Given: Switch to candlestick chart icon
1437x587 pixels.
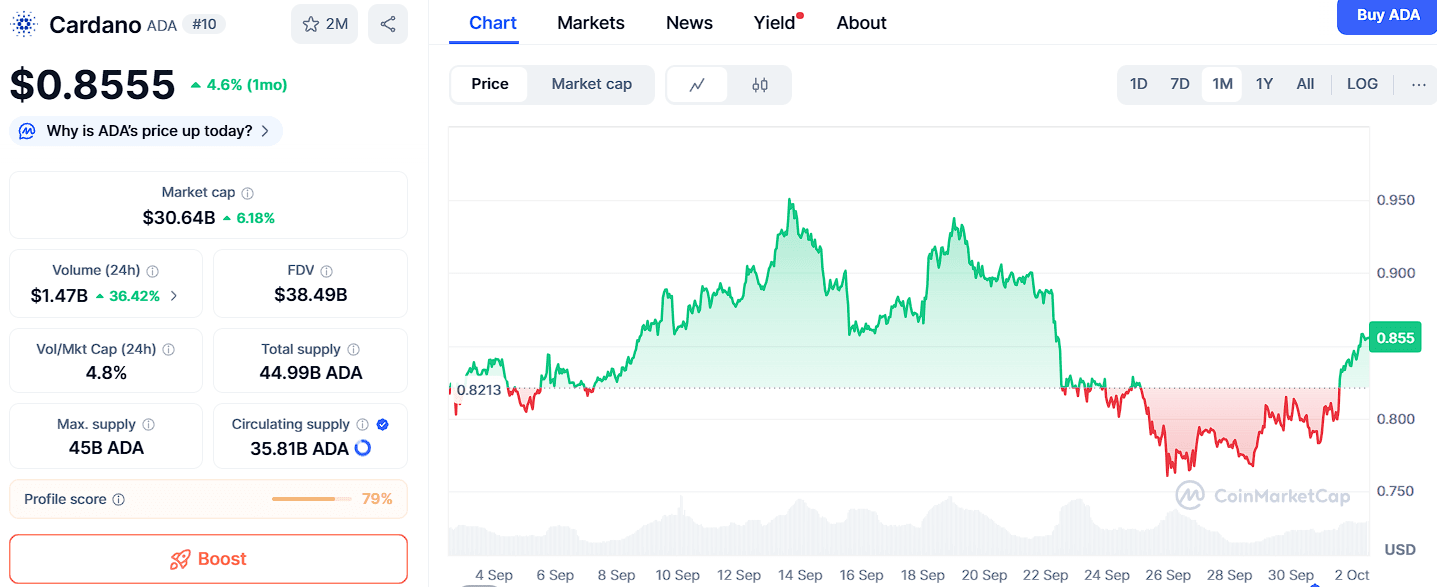Looking at the screenshot, I should 760,85.
